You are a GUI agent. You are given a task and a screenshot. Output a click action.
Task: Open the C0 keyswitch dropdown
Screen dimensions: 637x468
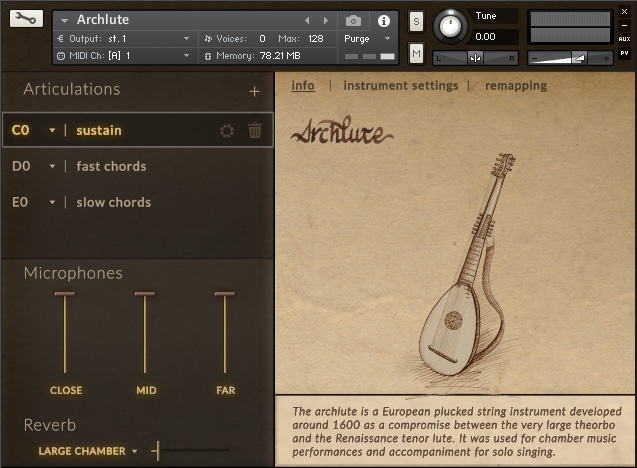[52, 130]
